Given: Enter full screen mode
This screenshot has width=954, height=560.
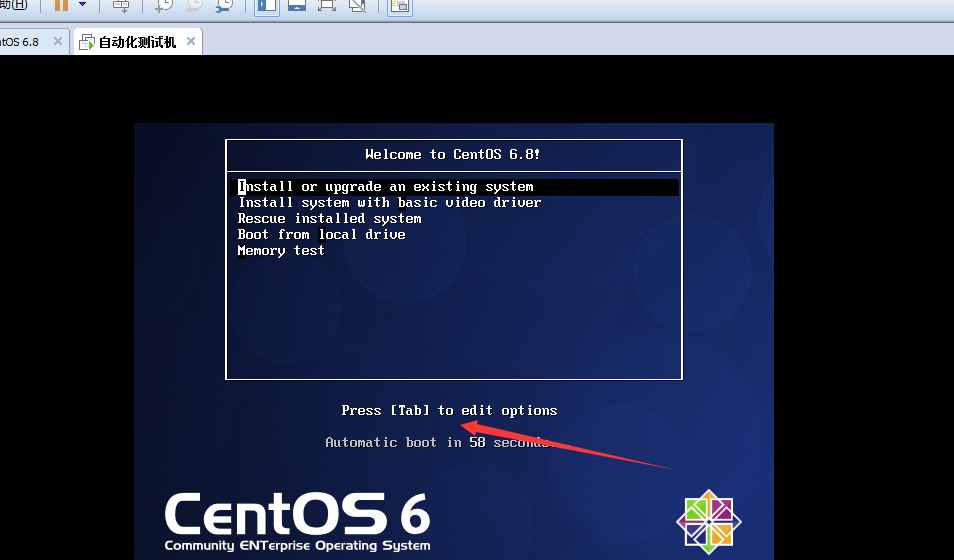Looking at the screenshot, I should pyautogui.click(x=327, y=6).
